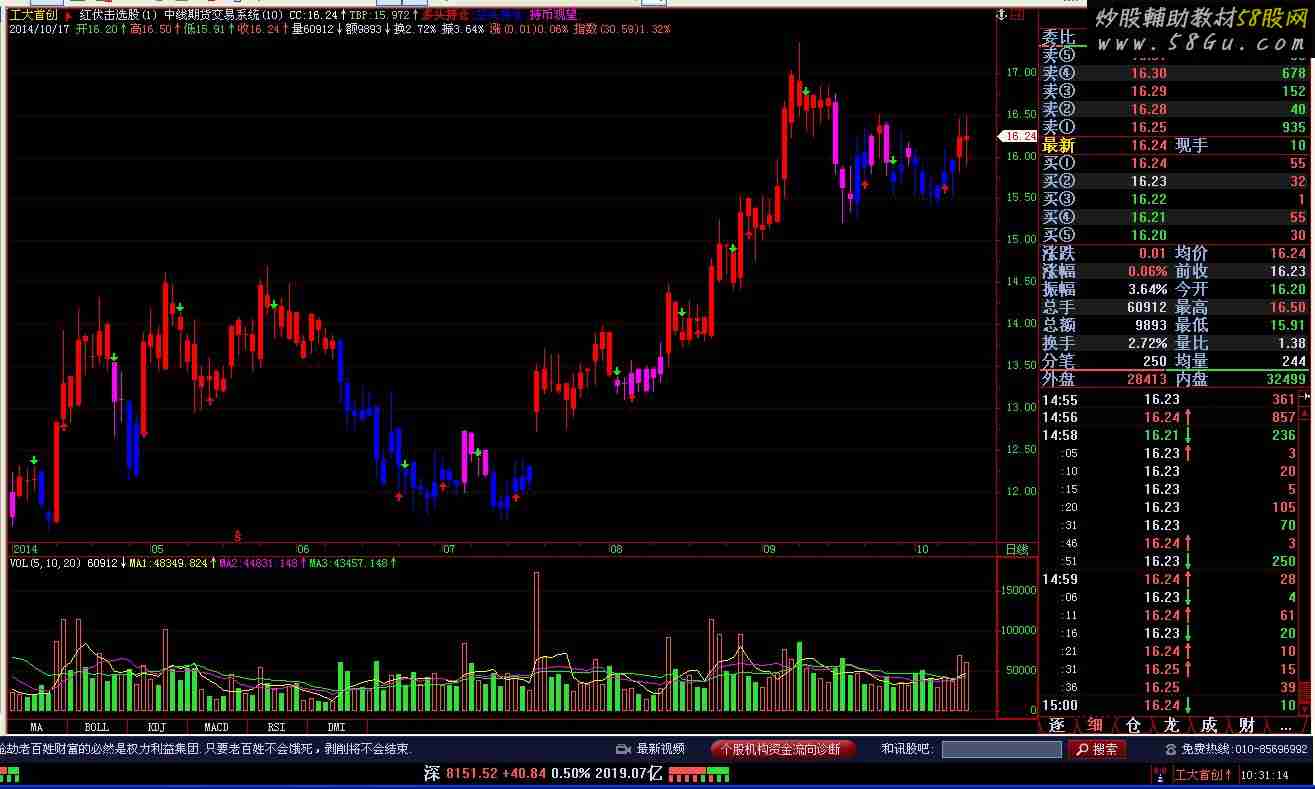The image size is (1315, 789).
Task: Open the 细 detail tab
Action: coord(1095,725)
